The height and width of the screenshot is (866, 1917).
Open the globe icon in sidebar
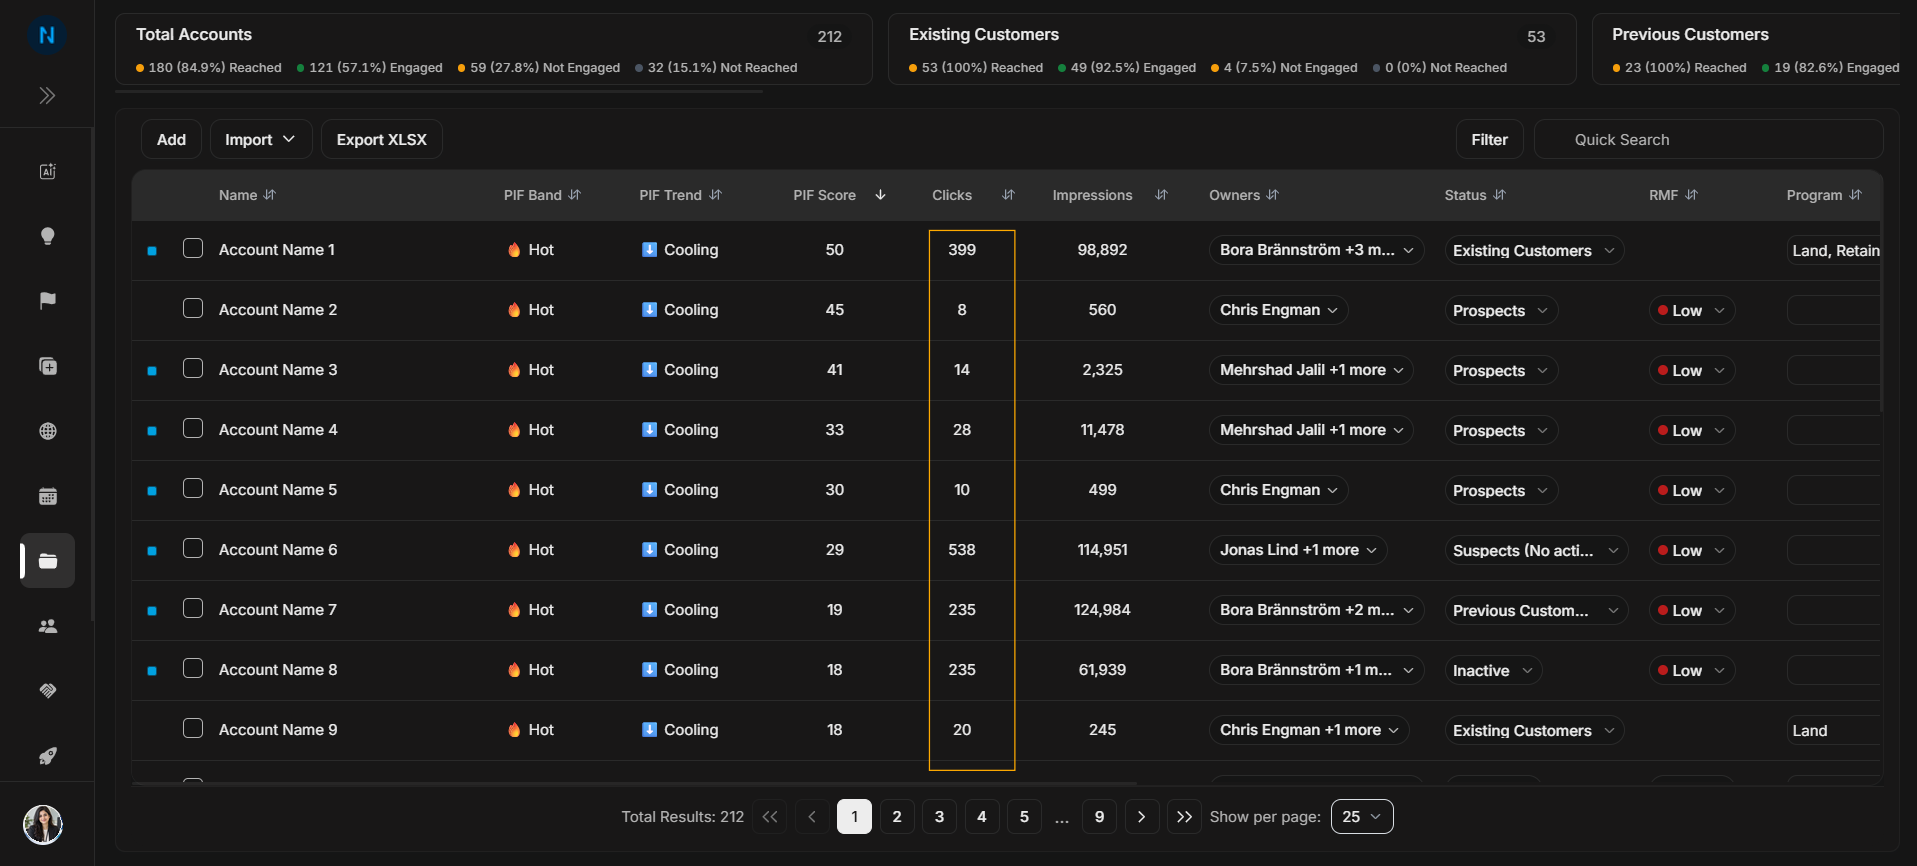47,431
